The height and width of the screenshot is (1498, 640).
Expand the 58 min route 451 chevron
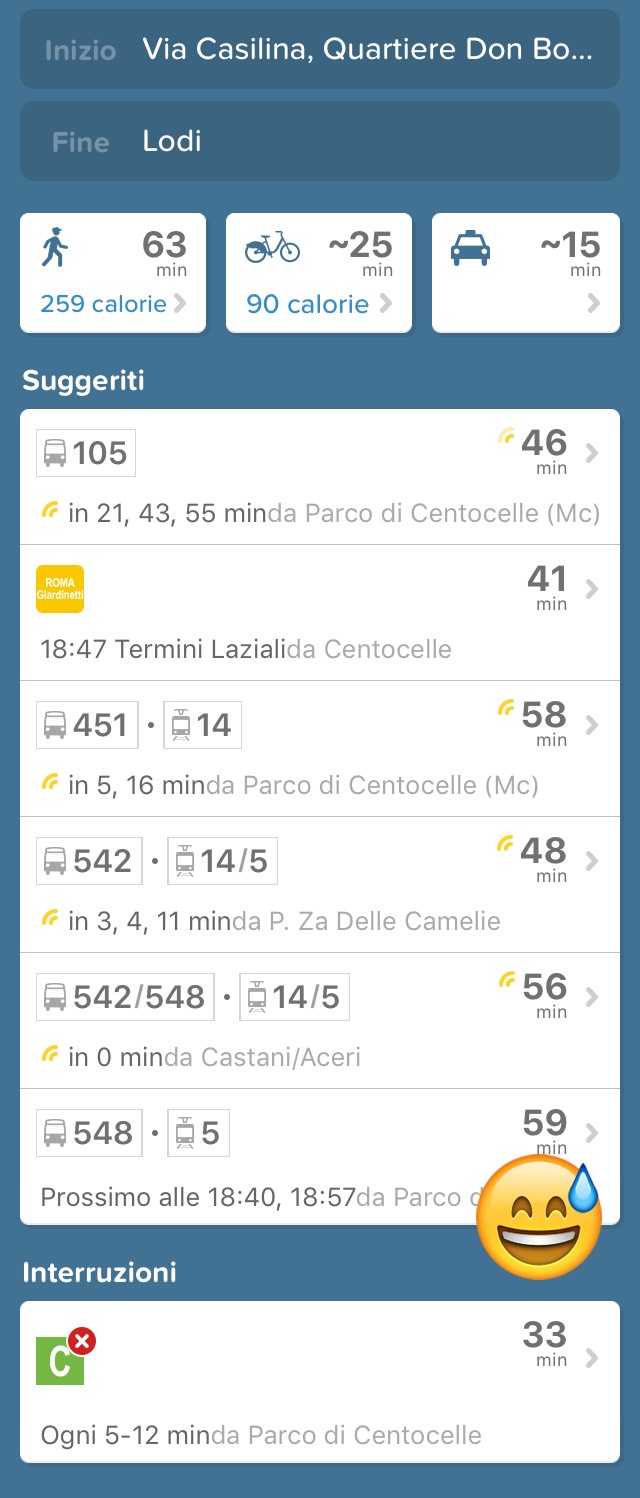tap(592, 725)
